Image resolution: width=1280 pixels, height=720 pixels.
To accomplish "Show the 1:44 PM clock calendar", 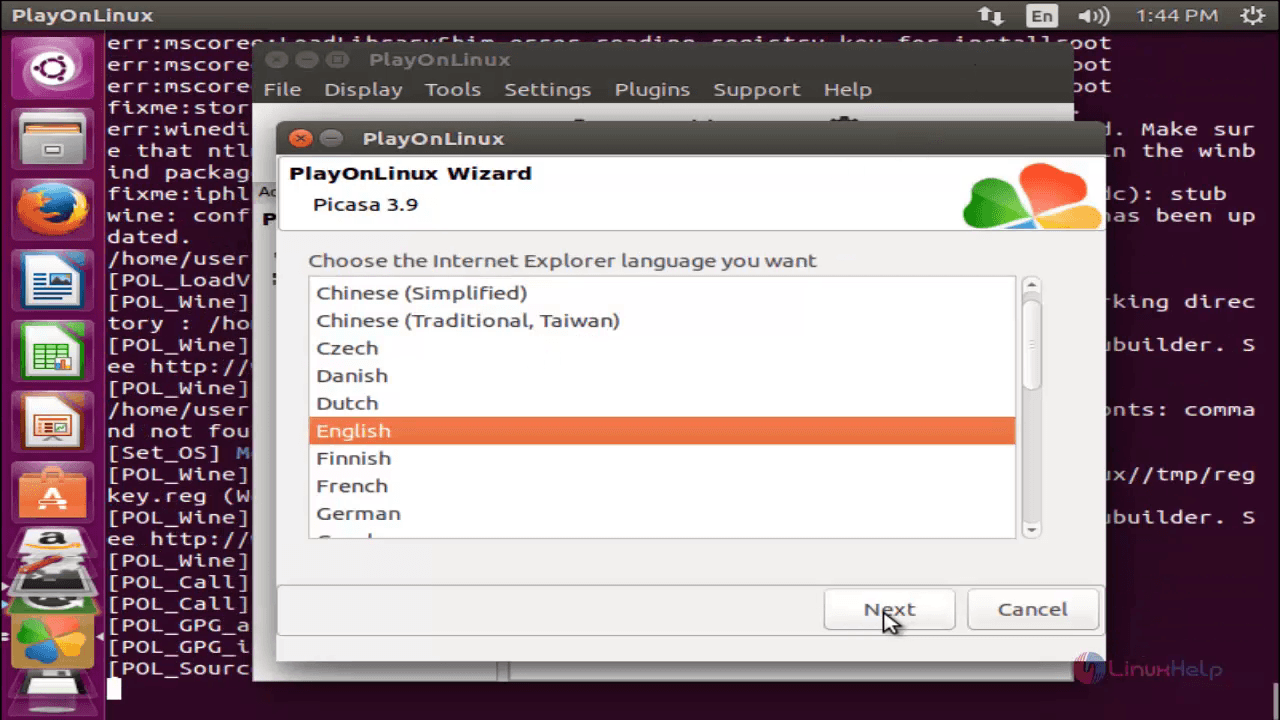I will tap(1177, 15).
